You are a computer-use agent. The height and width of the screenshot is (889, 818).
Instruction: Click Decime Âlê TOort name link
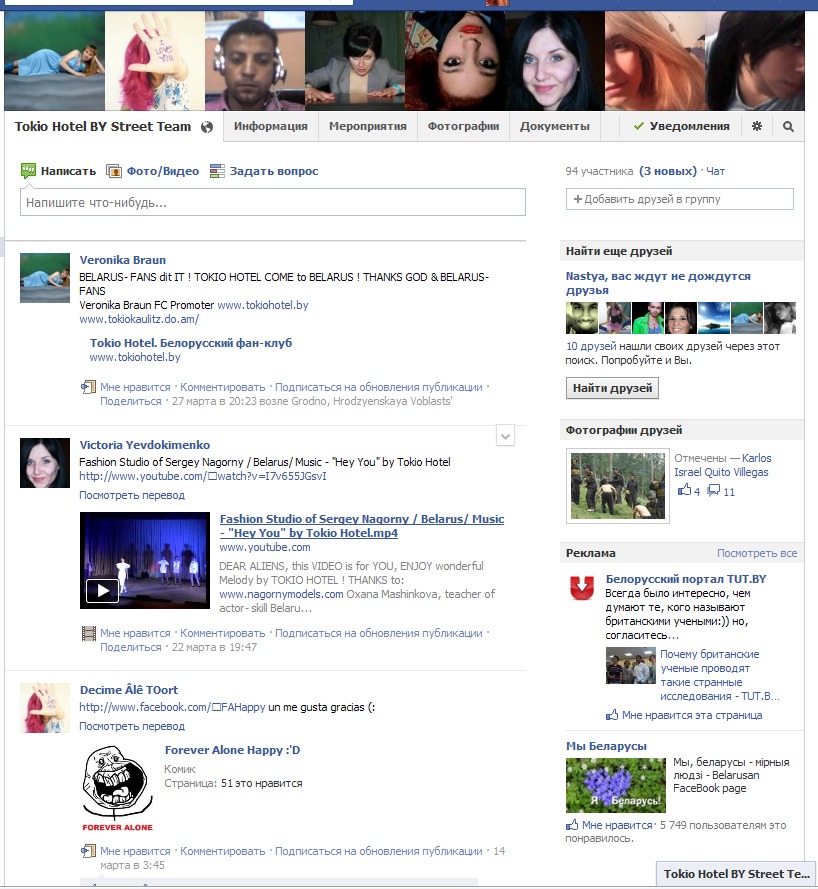[x=129, y=690]
